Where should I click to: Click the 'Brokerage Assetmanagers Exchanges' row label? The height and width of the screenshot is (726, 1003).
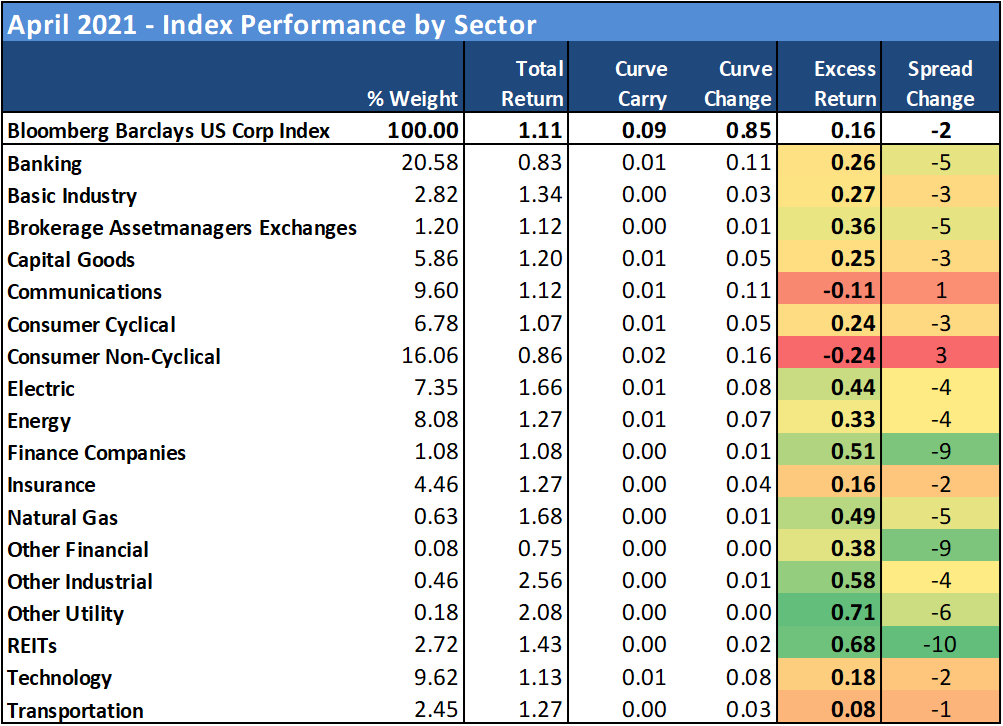tap(182, 228)
